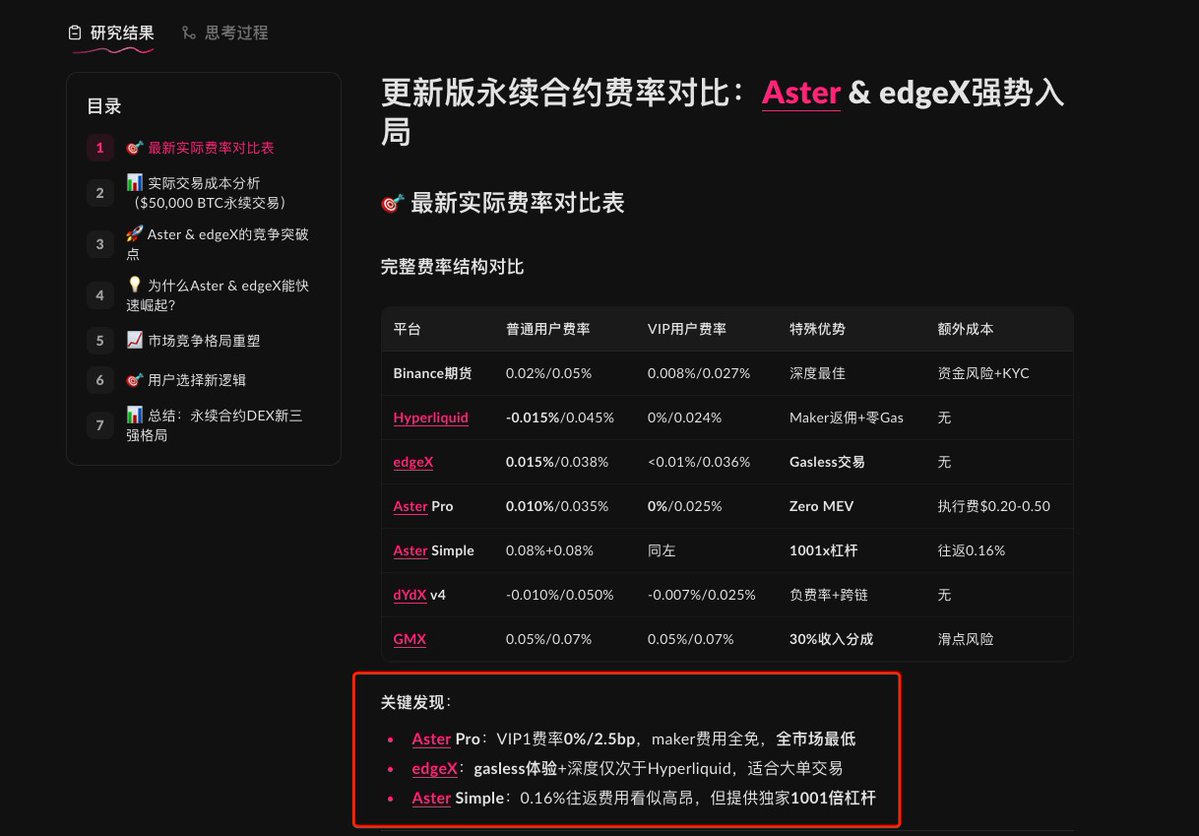The width and height of the screenshot is (1199, 836).
Task: Click the 30%收入分成 cell
Action: tap(831, 639)
